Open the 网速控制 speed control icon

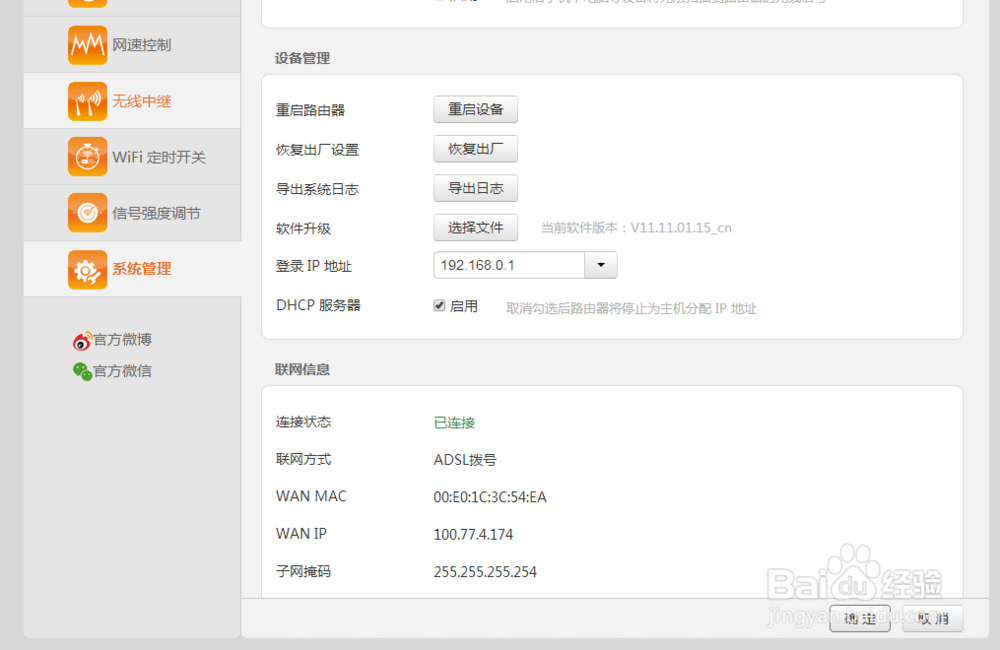tap(88, 44)
